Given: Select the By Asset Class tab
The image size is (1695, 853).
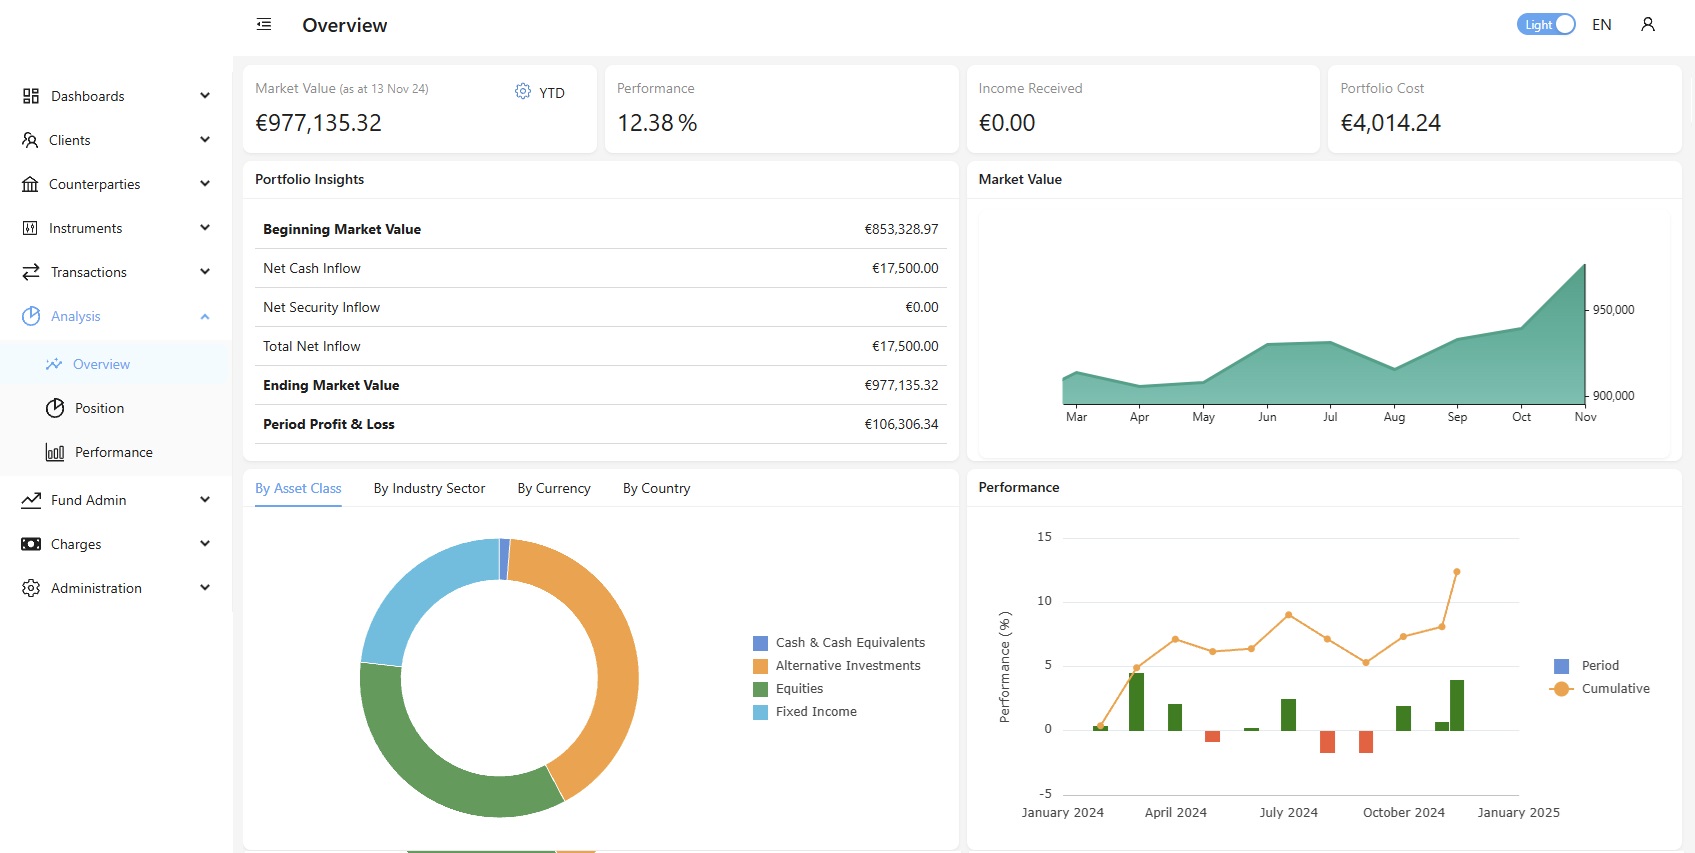Looking at the screenshot, I should [x=298, y=488].
